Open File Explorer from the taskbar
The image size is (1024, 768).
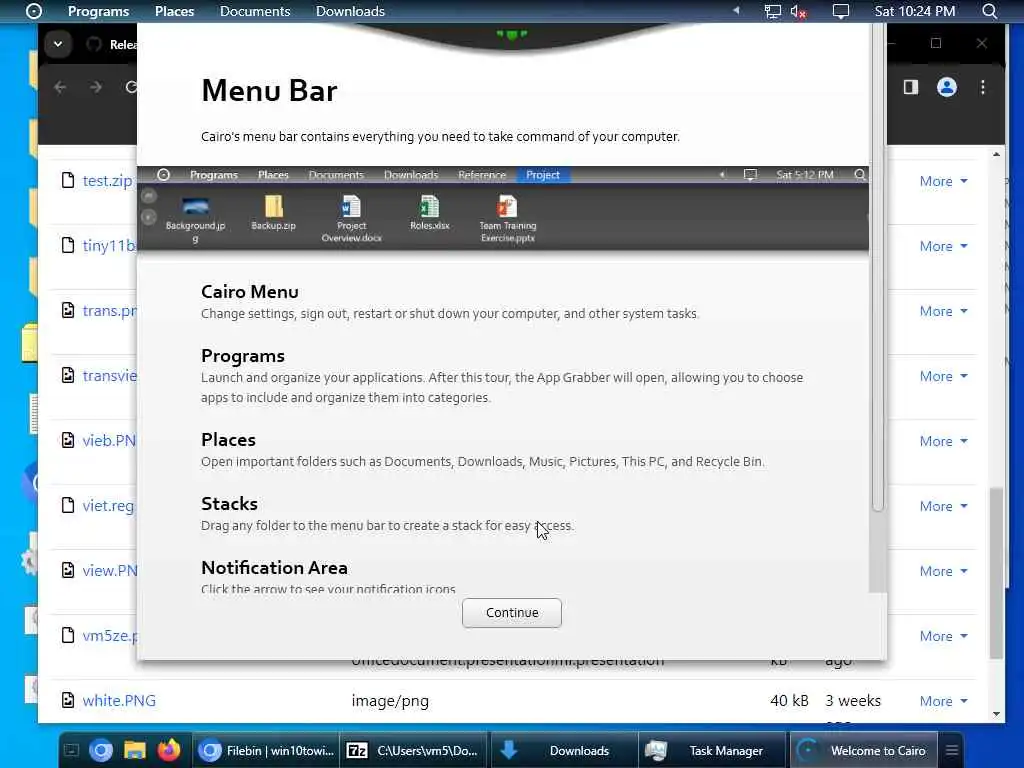[135, 750]
